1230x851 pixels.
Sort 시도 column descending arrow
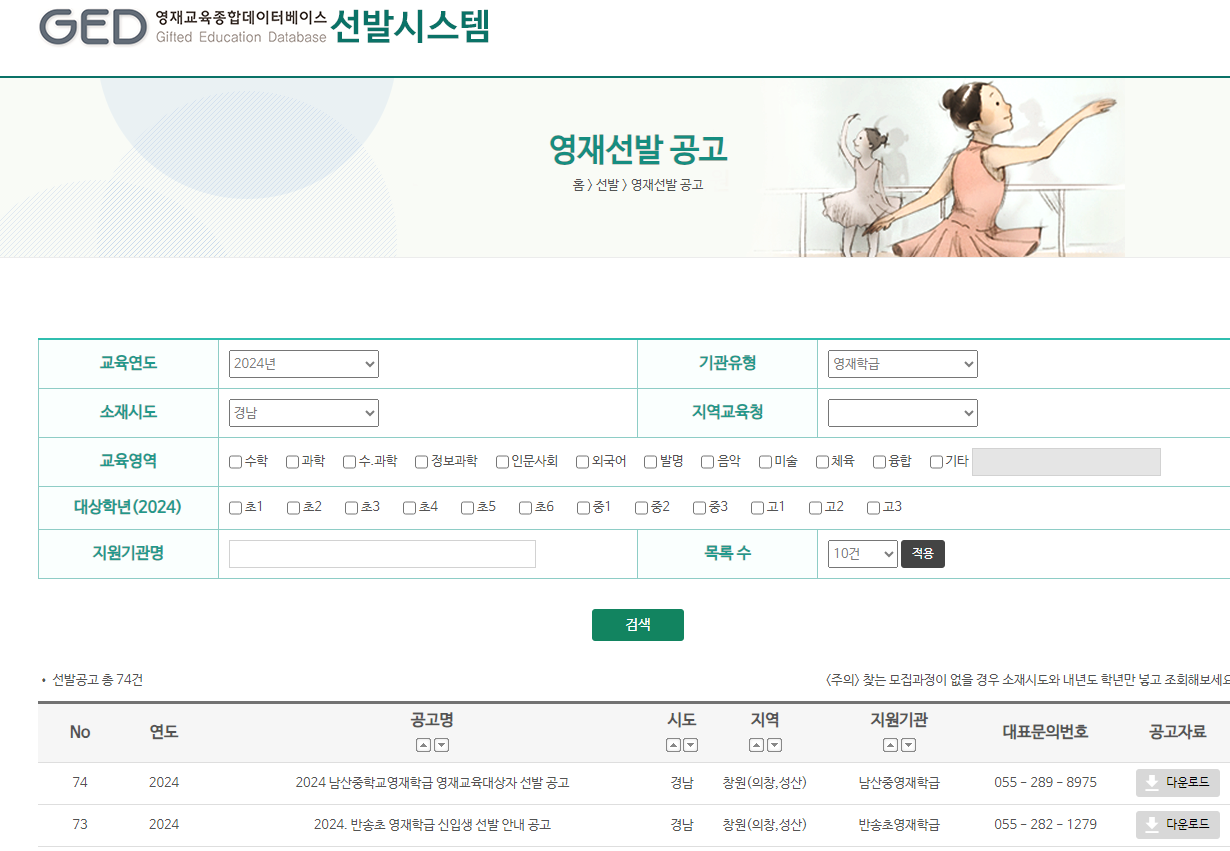pyautogui.click(x=690, y=745)
